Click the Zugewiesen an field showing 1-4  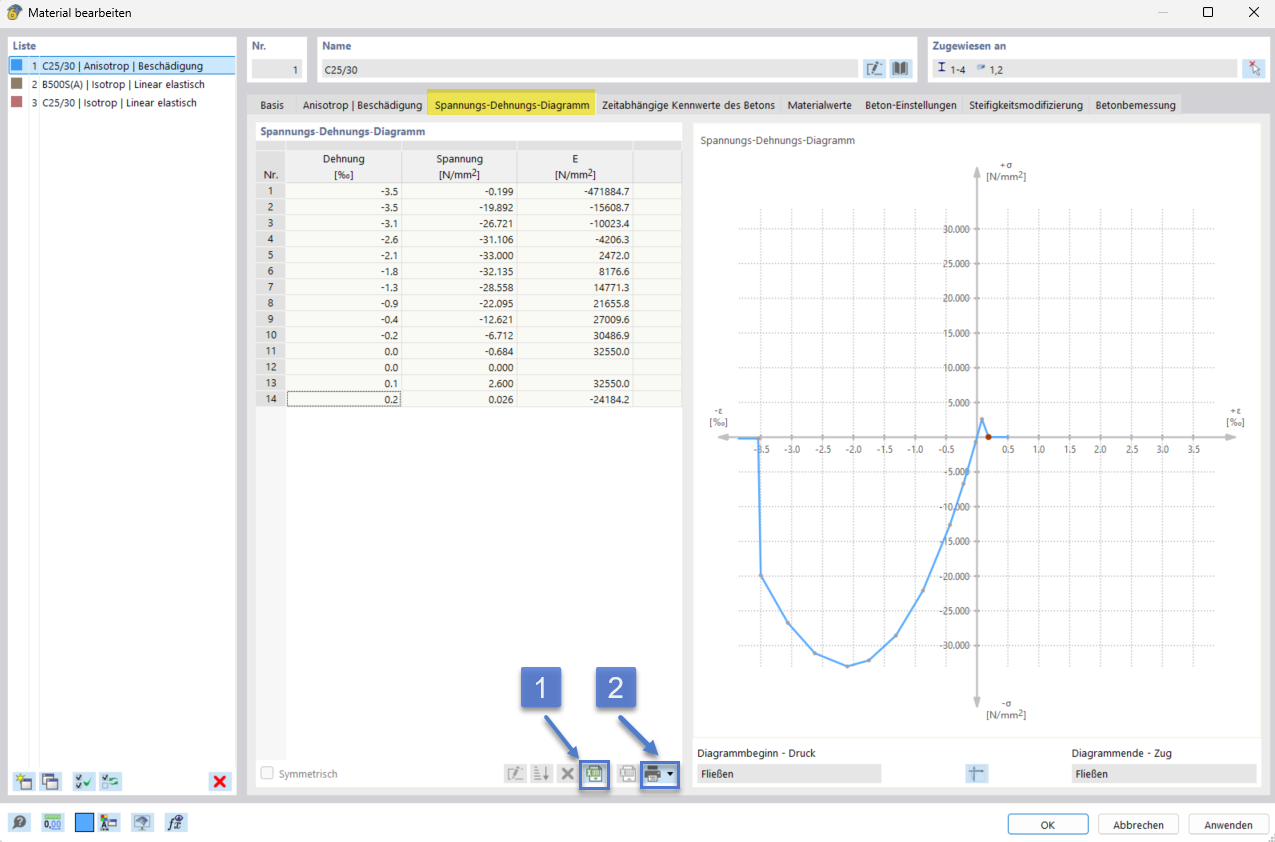point(1084,69)
